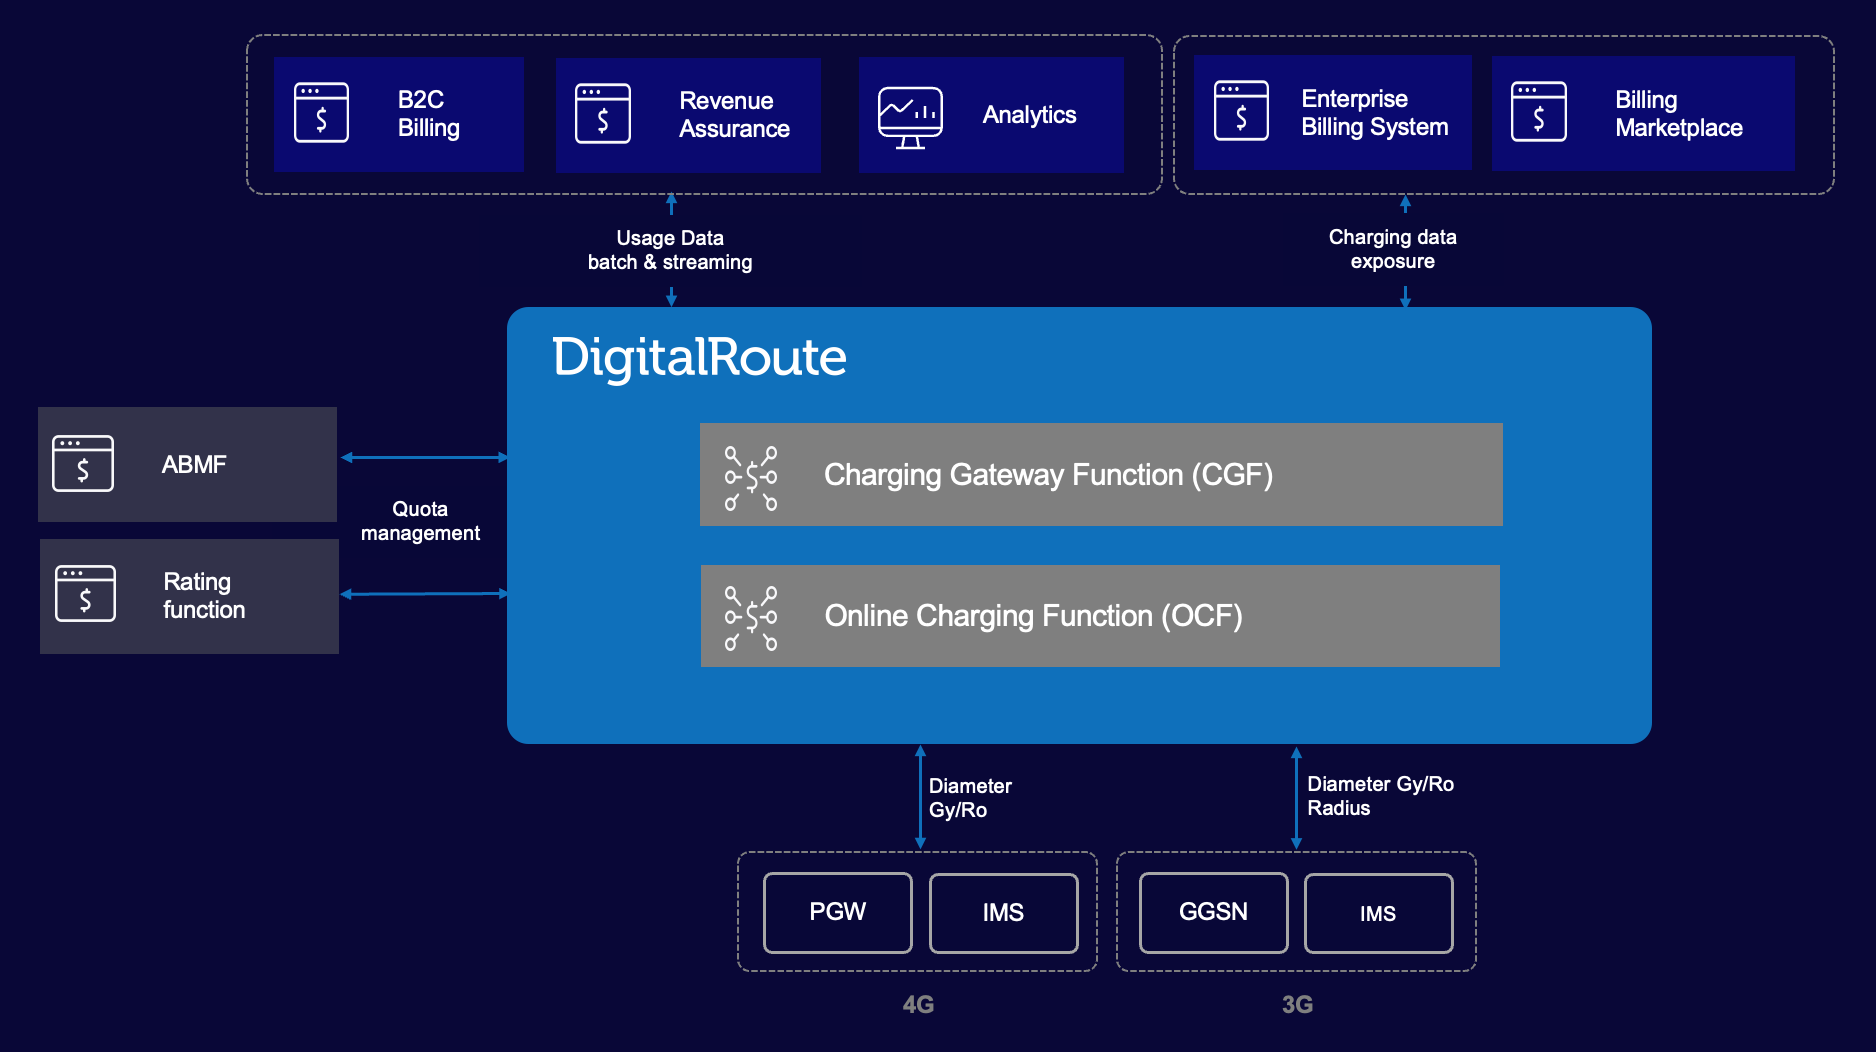Click the Online Charging Function network icon
This screenshot has width=1876, height=1052.
(751, 619)
